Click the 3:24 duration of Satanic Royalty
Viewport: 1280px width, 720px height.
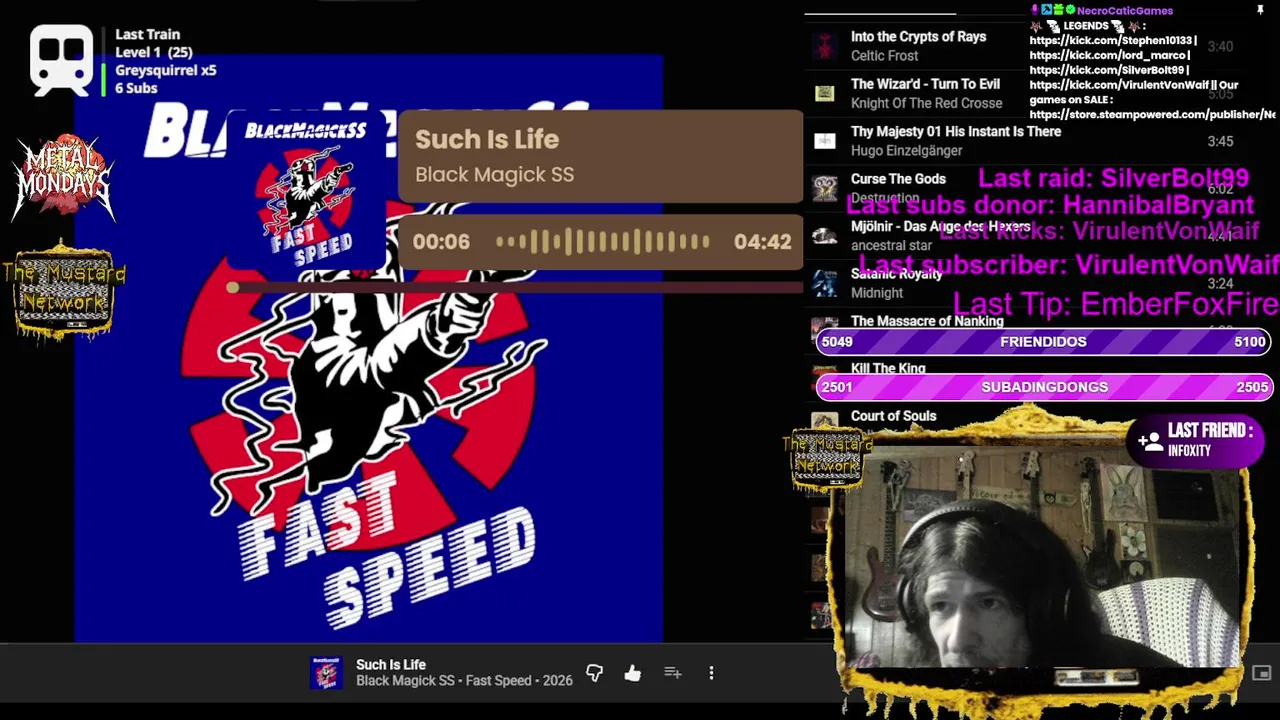click(1220, 284)
